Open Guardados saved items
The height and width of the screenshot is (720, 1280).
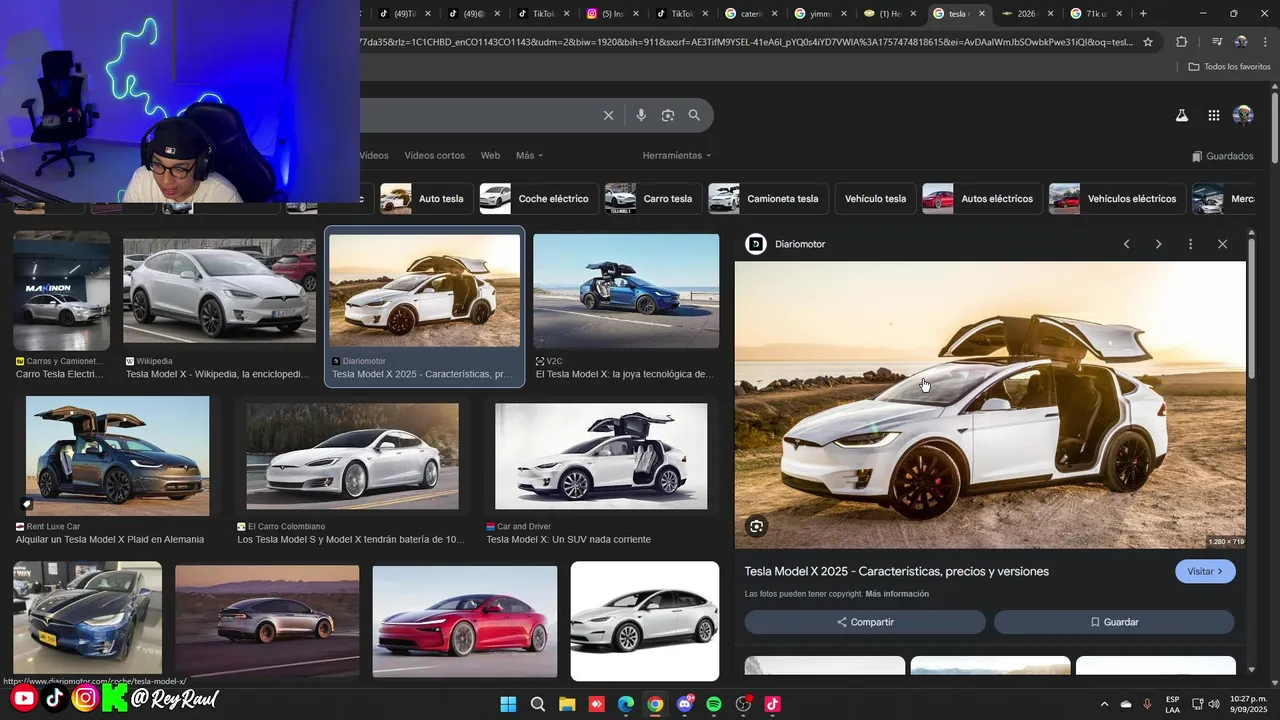pos(1222,156)
